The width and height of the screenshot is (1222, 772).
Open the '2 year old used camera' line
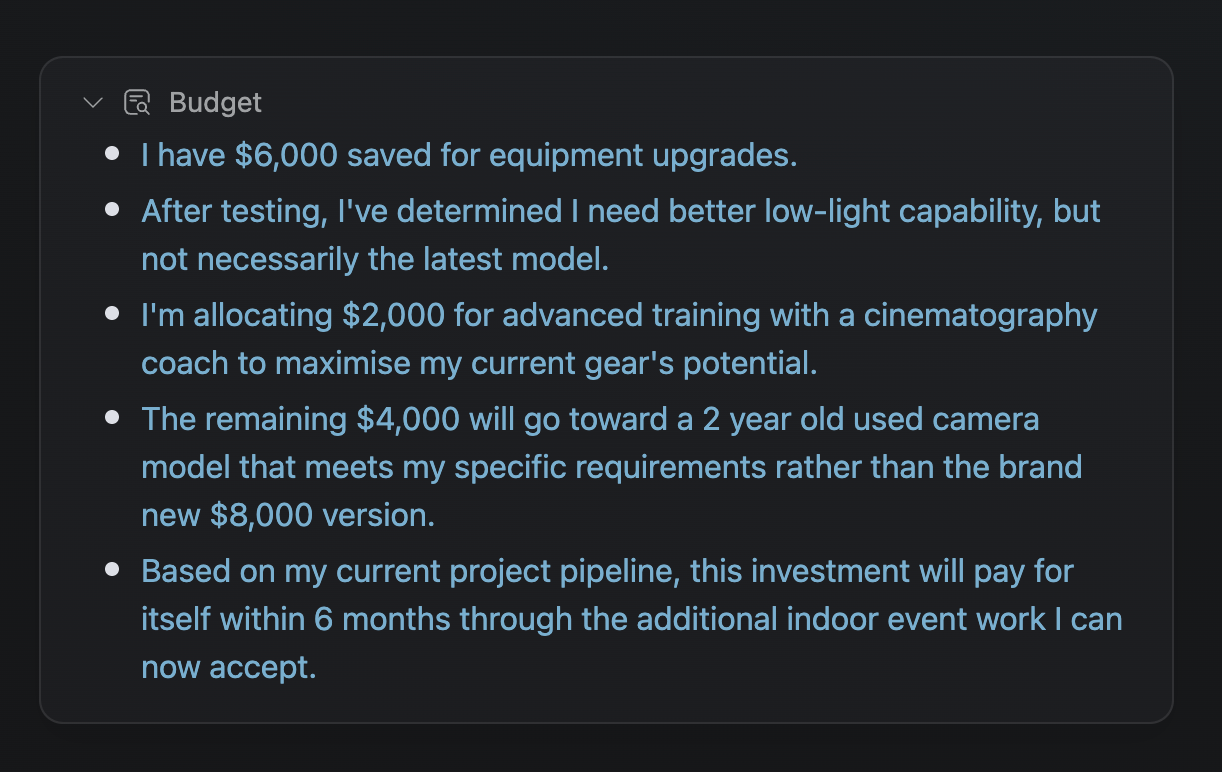590,419
